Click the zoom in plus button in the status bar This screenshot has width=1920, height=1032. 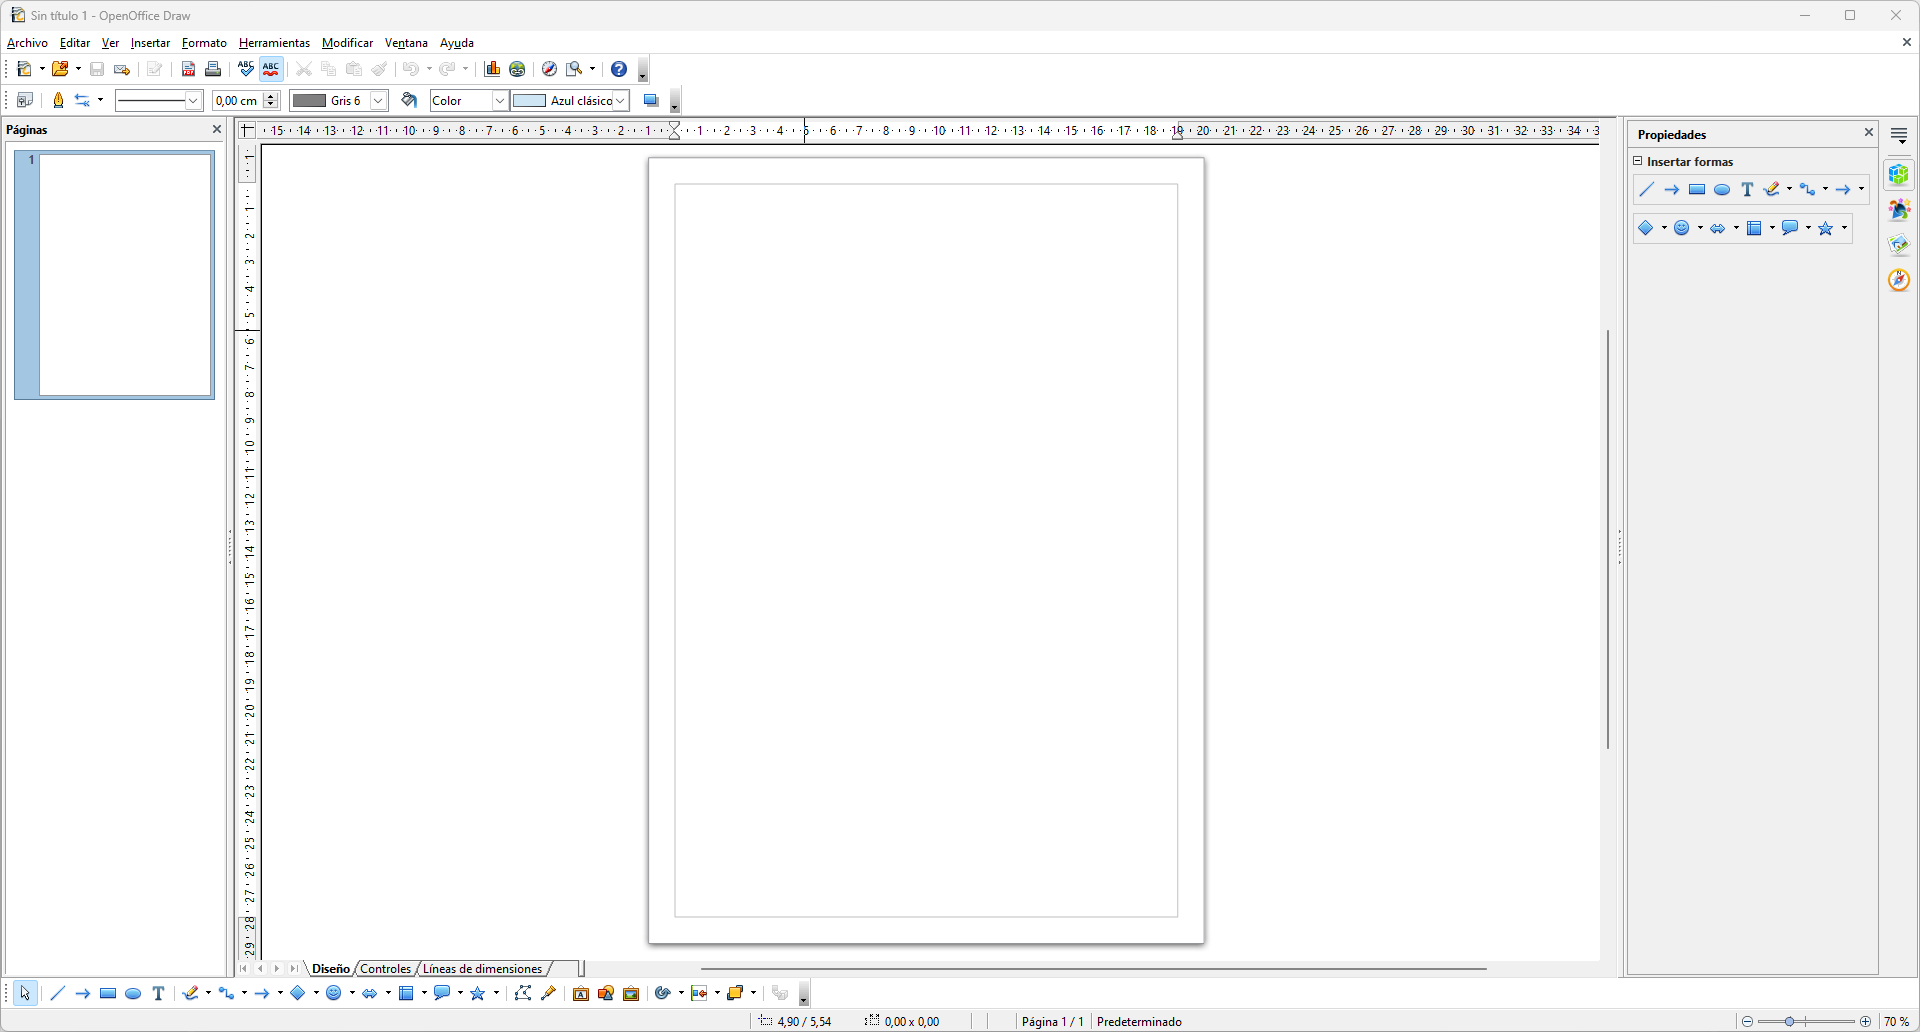1865,1021
